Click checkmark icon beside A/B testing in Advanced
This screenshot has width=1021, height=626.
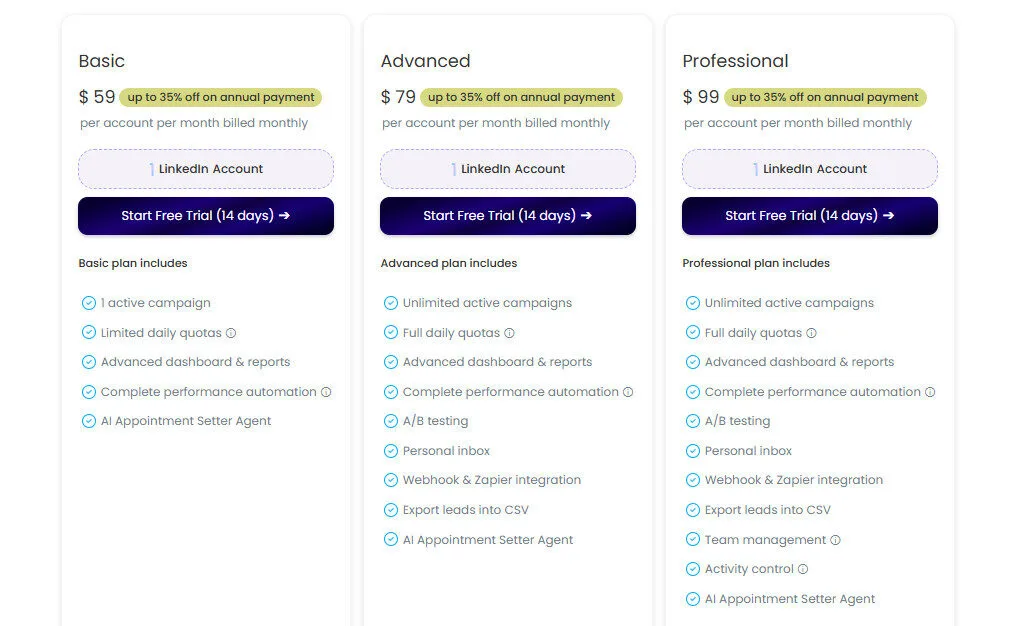(390, 421)
